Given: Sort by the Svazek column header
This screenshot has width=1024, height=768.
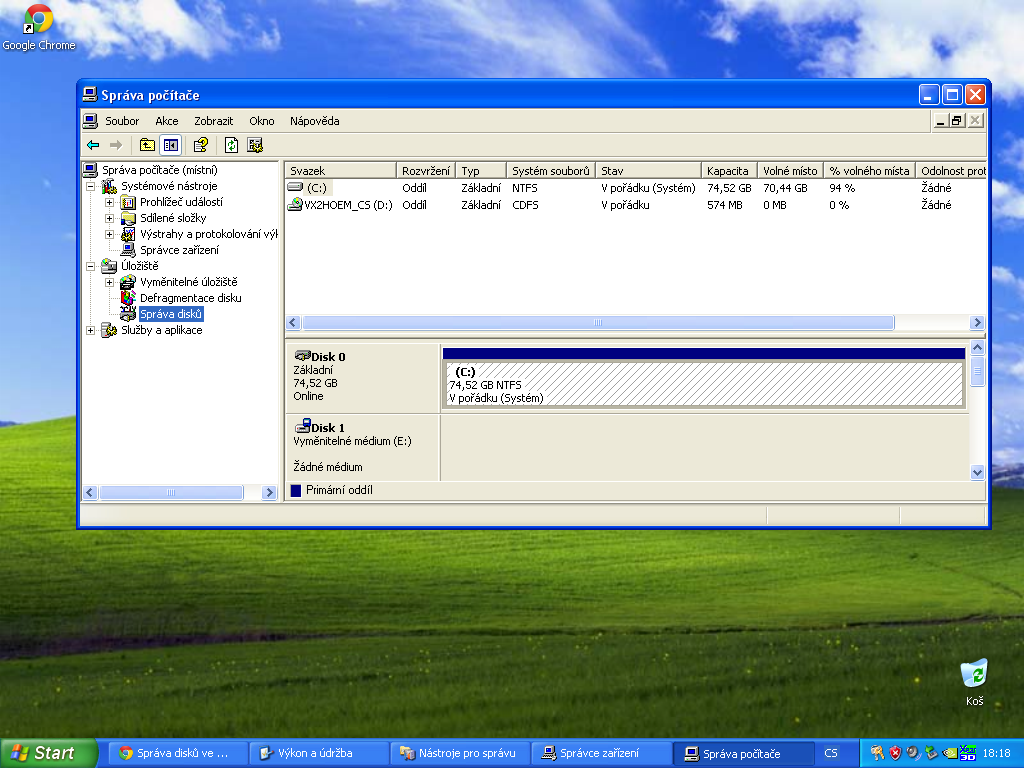Looking at the screenshot, I should click(341, 170).
